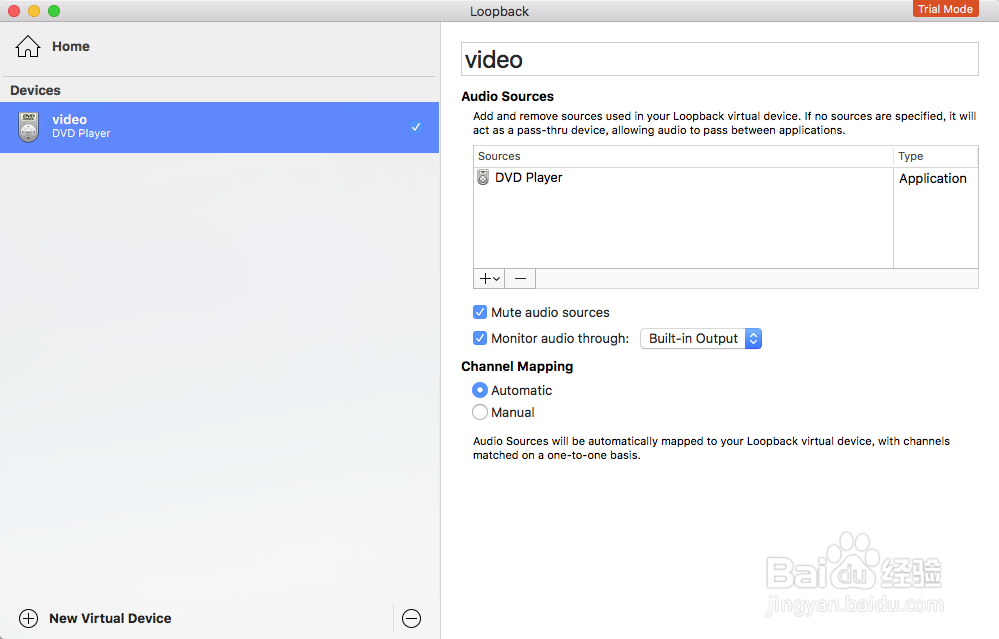This screenshot has height=639, width=999.
Task: Disable the Mute audio sources checkbox
Action: pyautogui.click(x=480, y=312)
